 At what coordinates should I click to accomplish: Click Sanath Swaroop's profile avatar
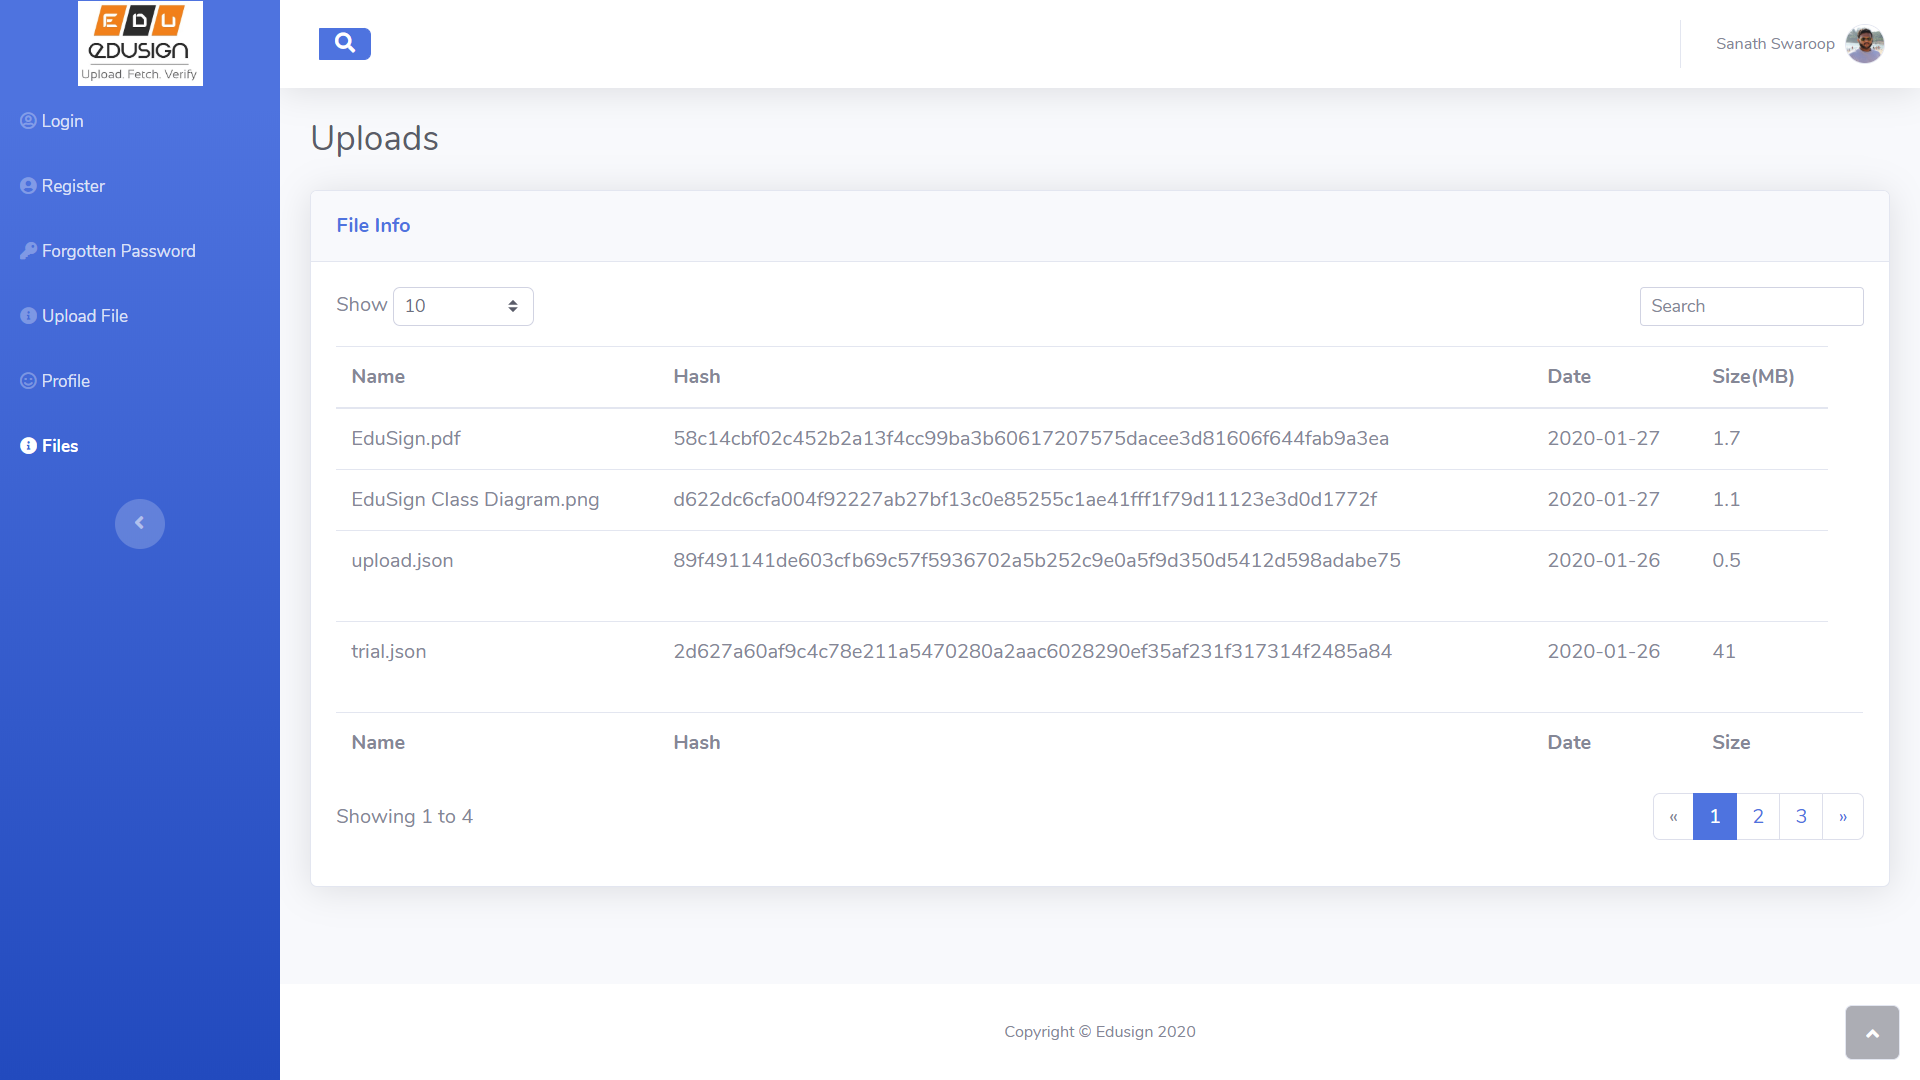[x=1864, y=44]
